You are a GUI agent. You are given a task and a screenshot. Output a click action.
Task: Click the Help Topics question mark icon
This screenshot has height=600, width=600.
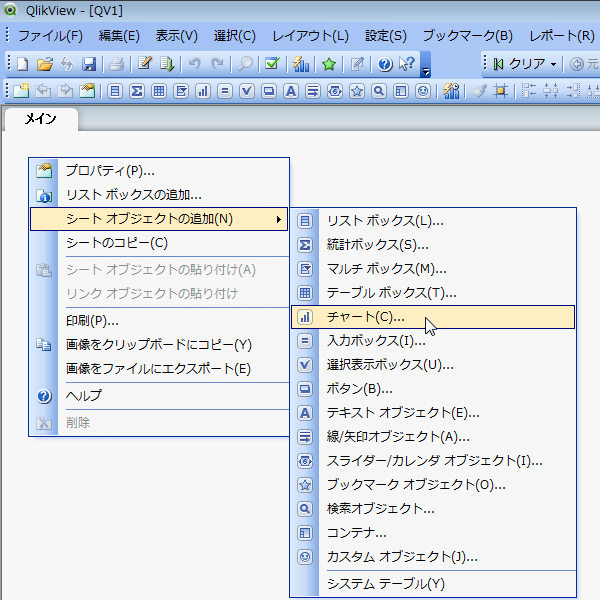(x=385, y=64)
